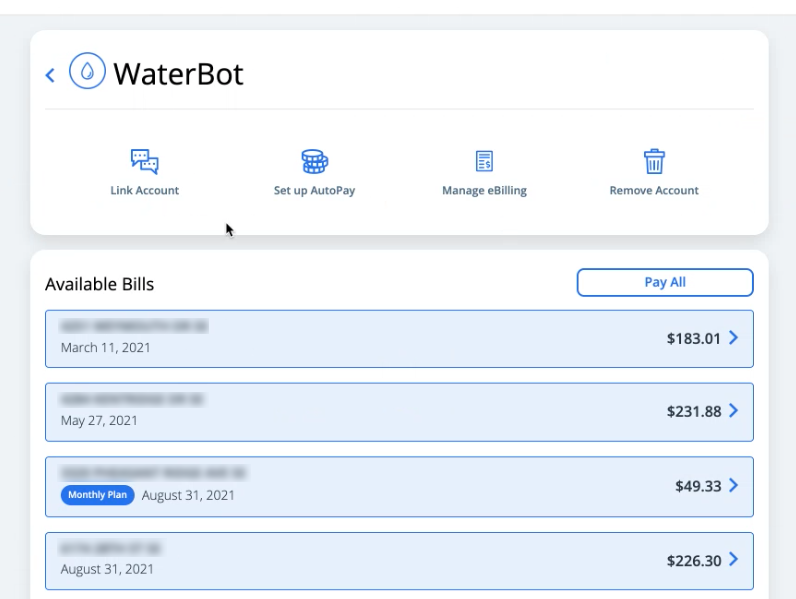Click the August 31, 2021 date beside Monthly Plan
796x599 pixels.
point(188,495)
